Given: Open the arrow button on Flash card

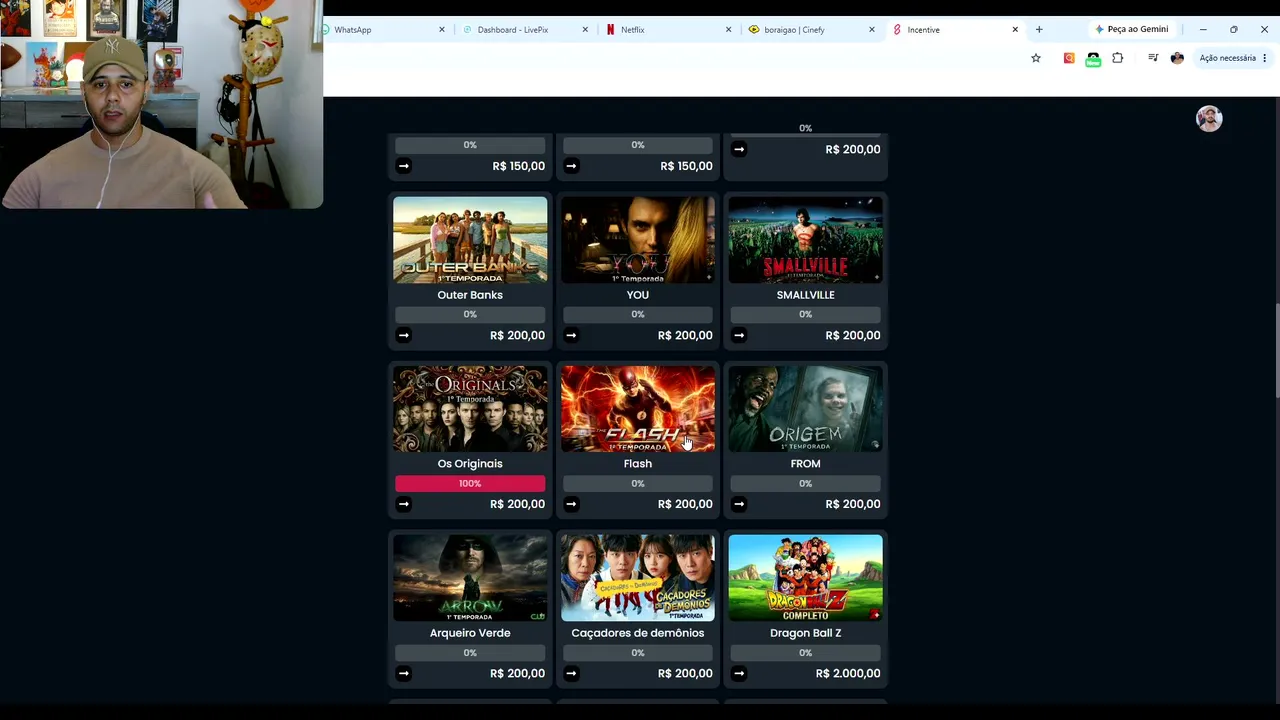Looking at the screenshot, I should (x=571, y=504).
